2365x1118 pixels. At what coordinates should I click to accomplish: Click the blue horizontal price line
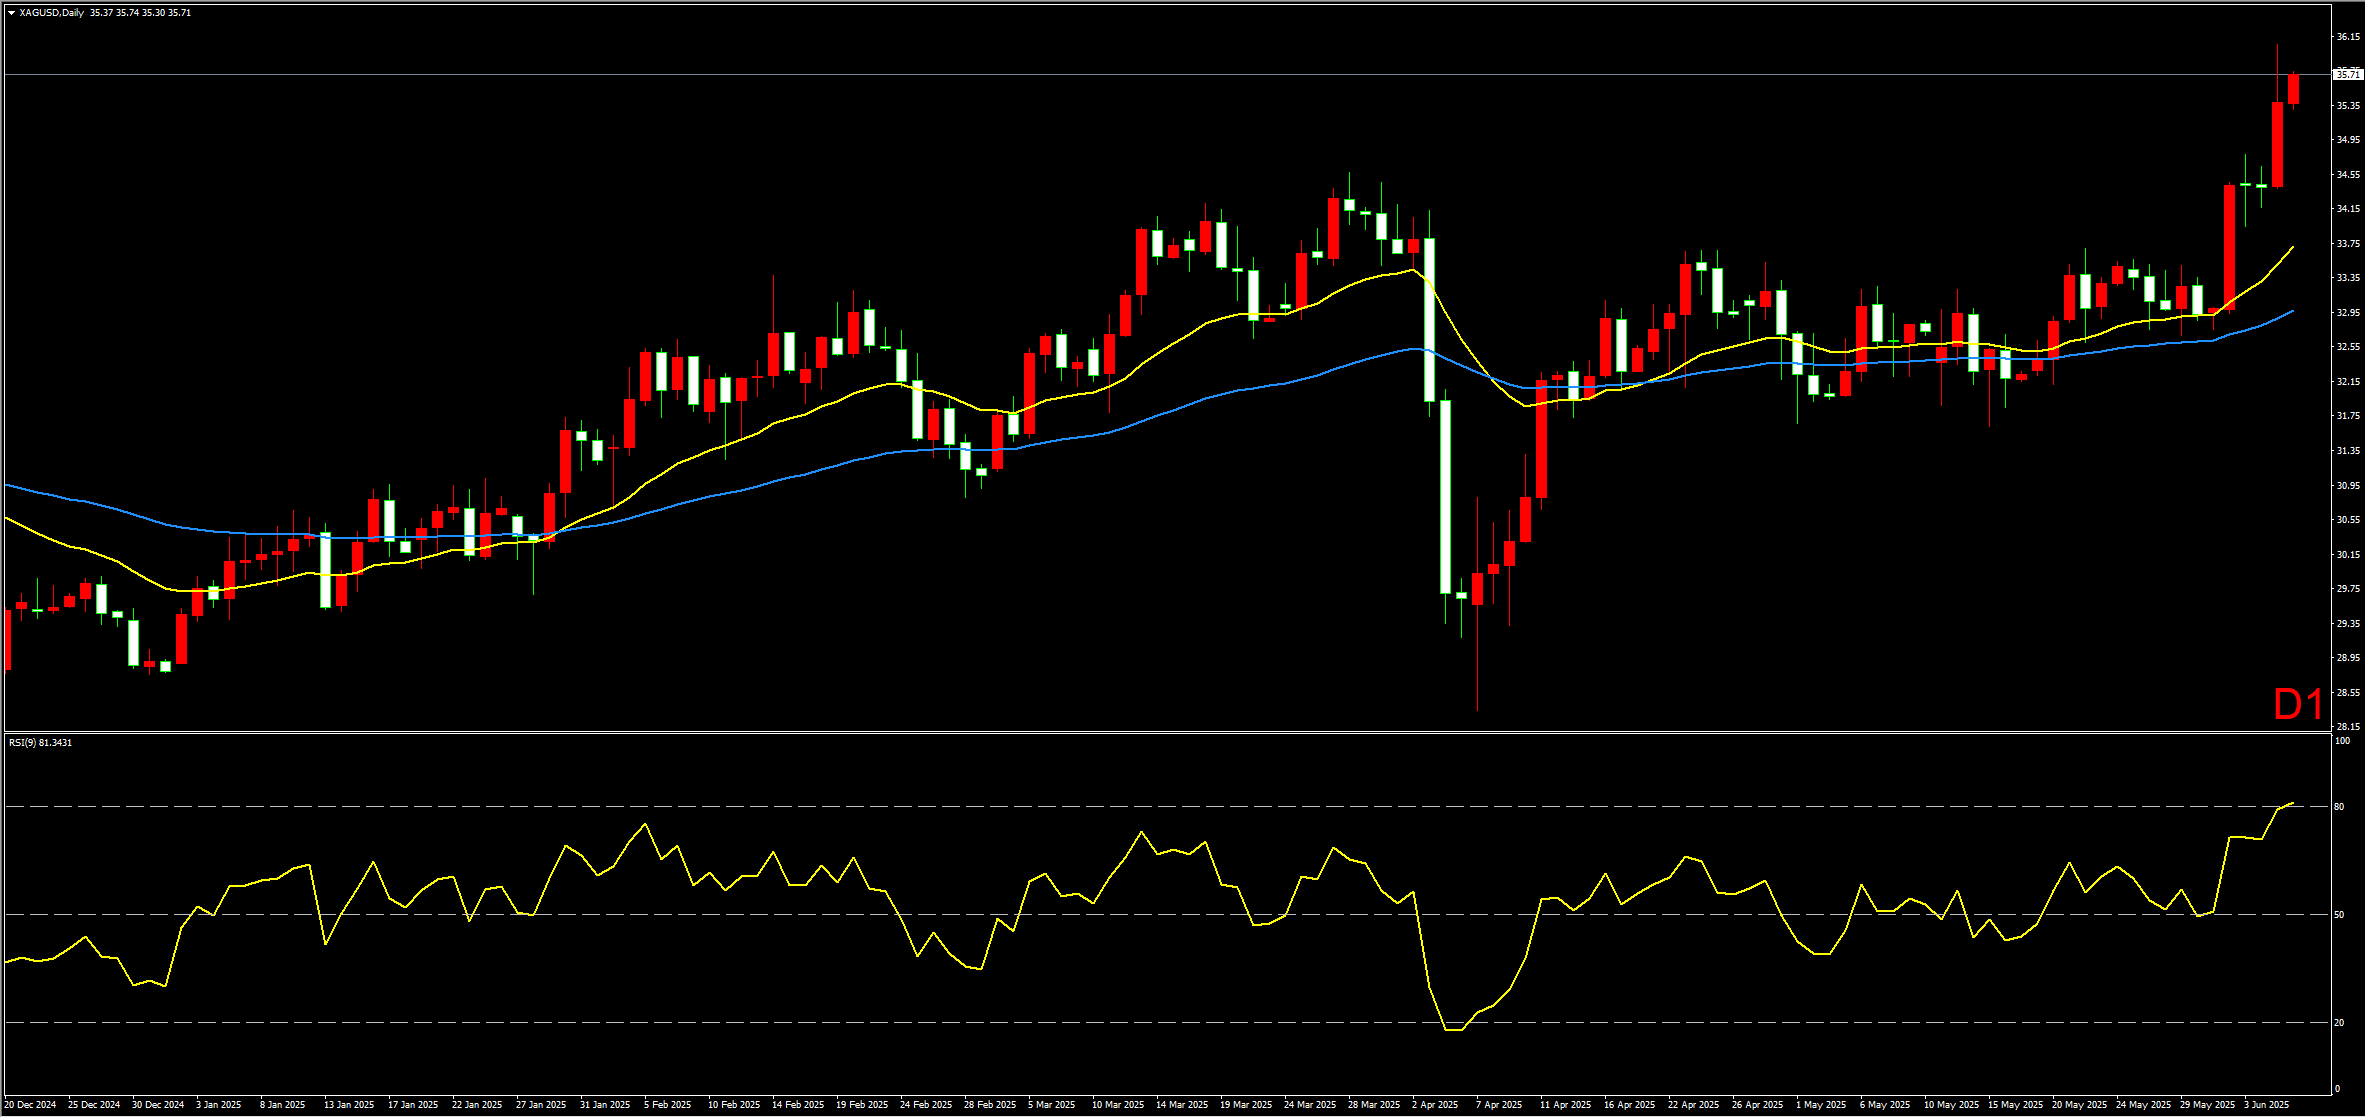coord(1168,74)
